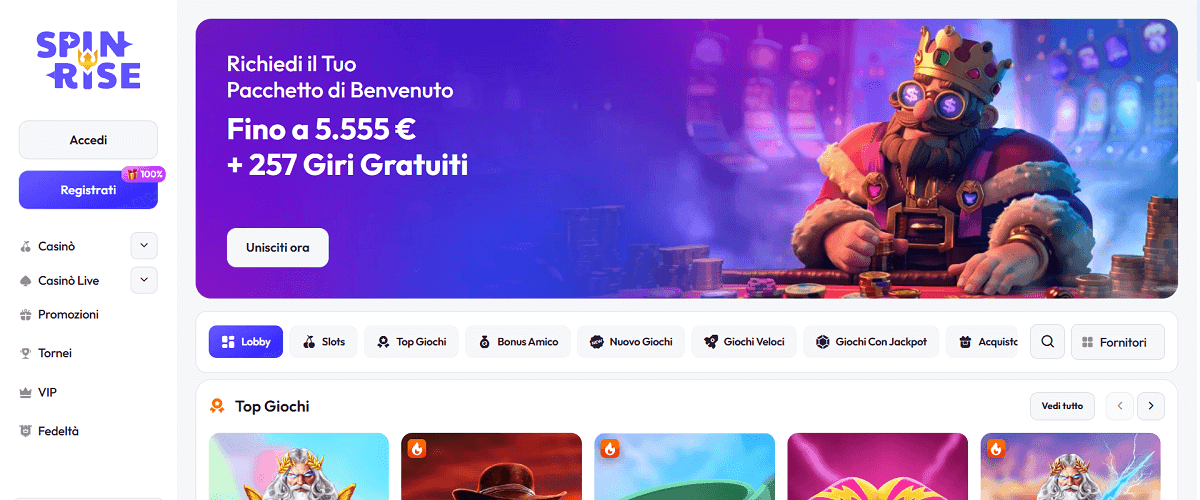
Task: Click the Unisciti ora banner button
Action: pos(278,247)
